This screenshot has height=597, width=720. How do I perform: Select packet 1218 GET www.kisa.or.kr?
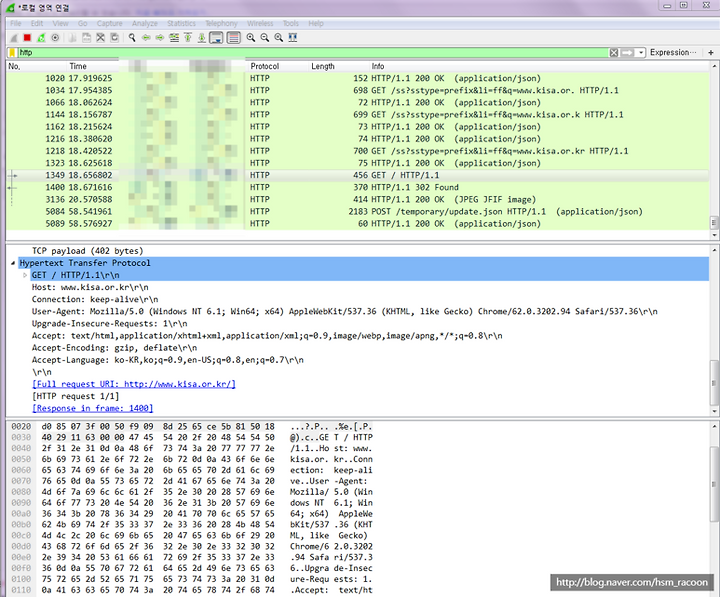(x=357, y=151)
